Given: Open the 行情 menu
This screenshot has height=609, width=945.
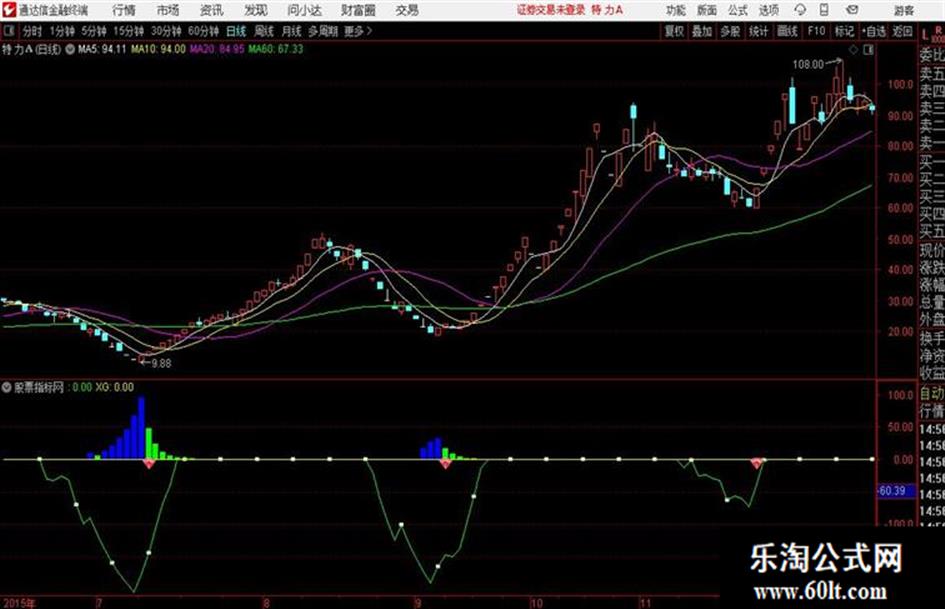Looking at the screenshot, I should (124, 10).
